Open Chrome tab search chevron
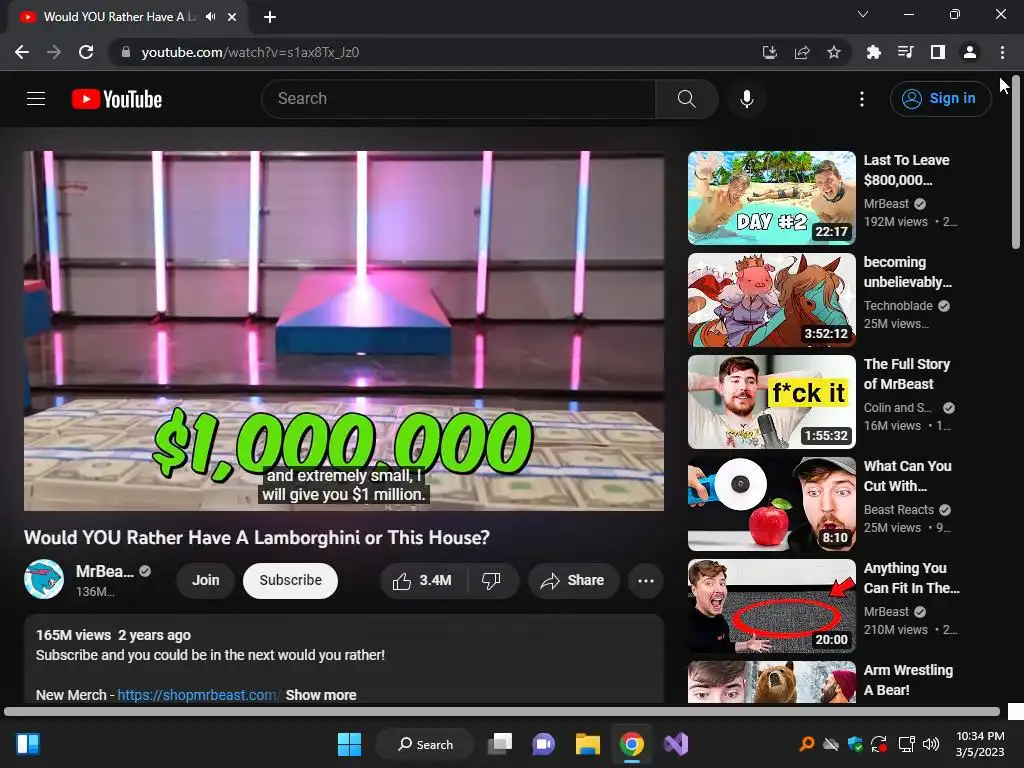The image size is (1024, 768). point(863,14)
